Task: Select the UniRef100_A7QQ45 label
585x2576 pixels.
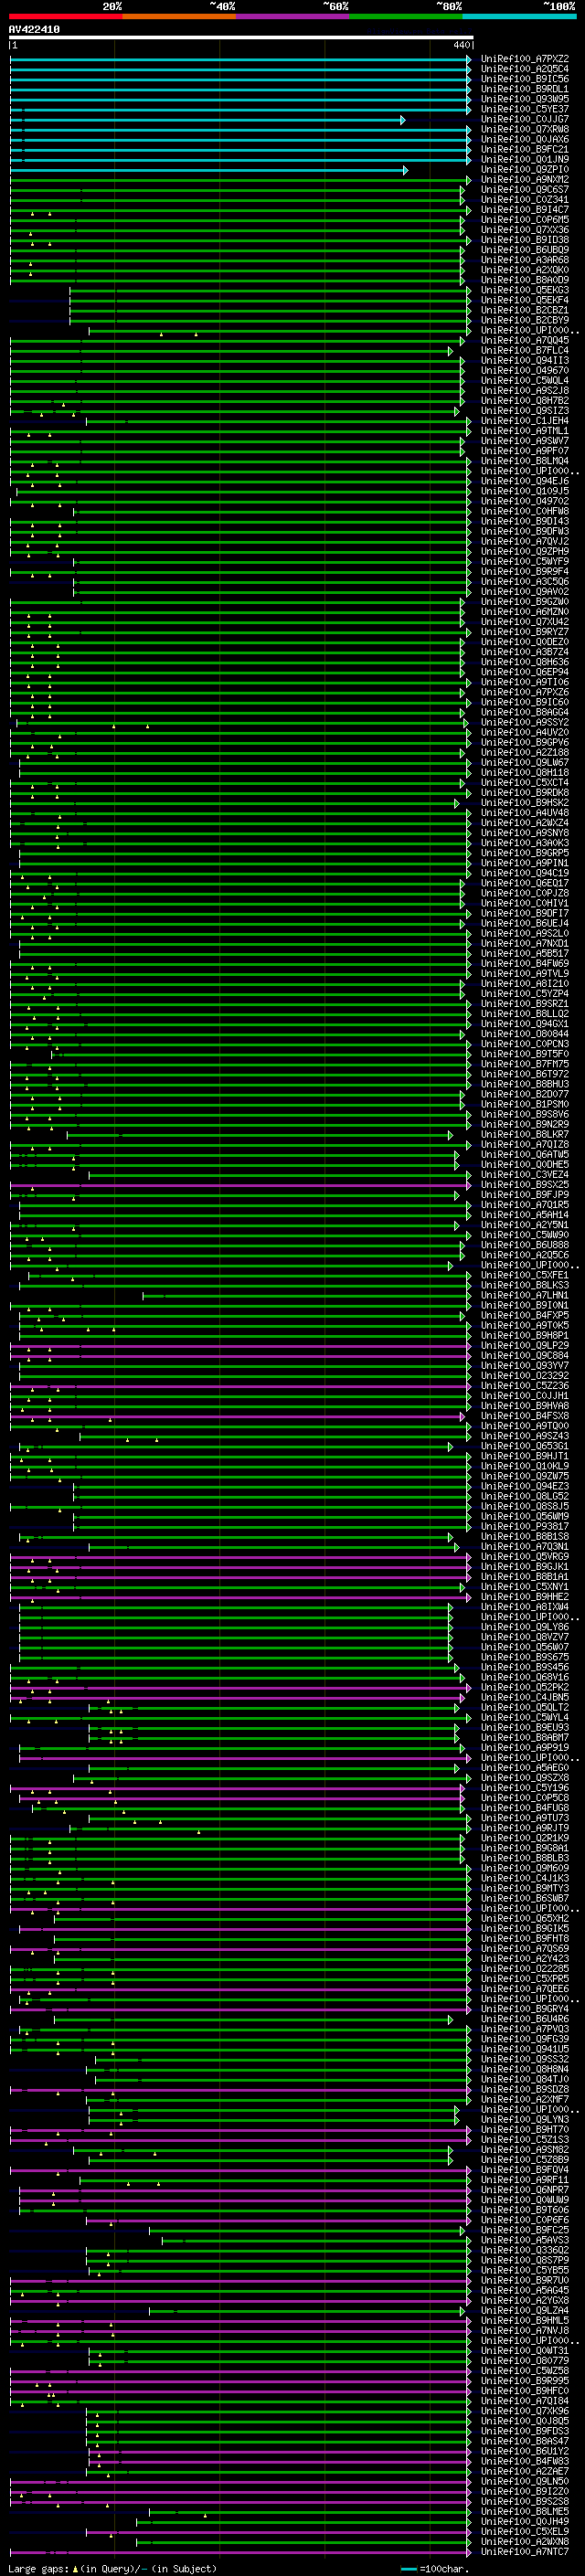Action: coord(525,340)
